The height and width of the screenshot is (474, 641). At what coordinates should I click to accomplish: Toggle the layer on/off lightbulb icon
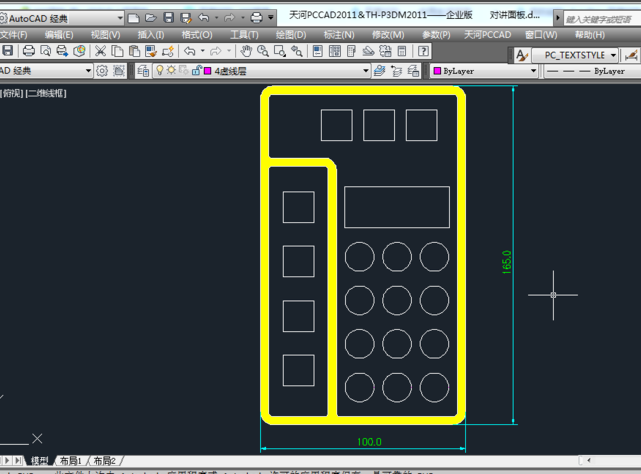pyautogui.click(x=158, y=71)
